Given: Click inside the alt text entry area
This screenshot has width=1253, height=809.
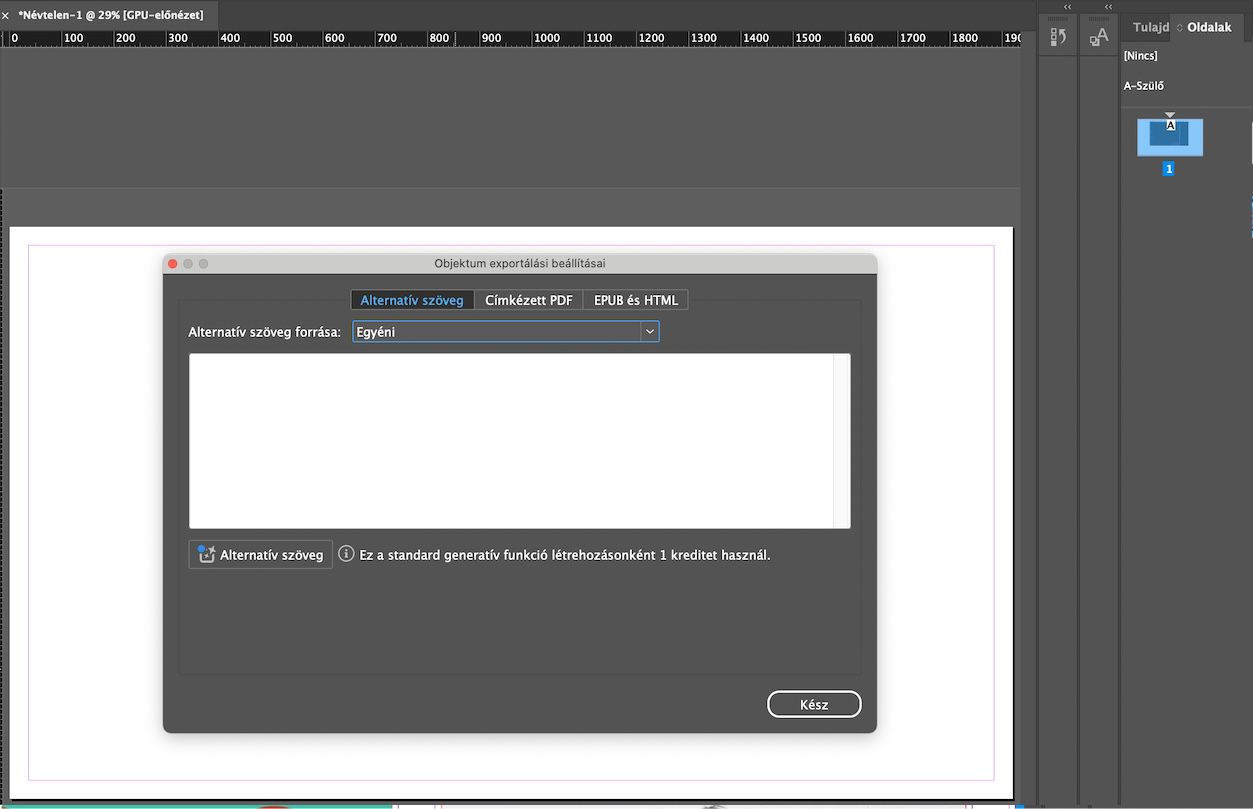Looking at the screenshot, I should [x=511, y=441].
